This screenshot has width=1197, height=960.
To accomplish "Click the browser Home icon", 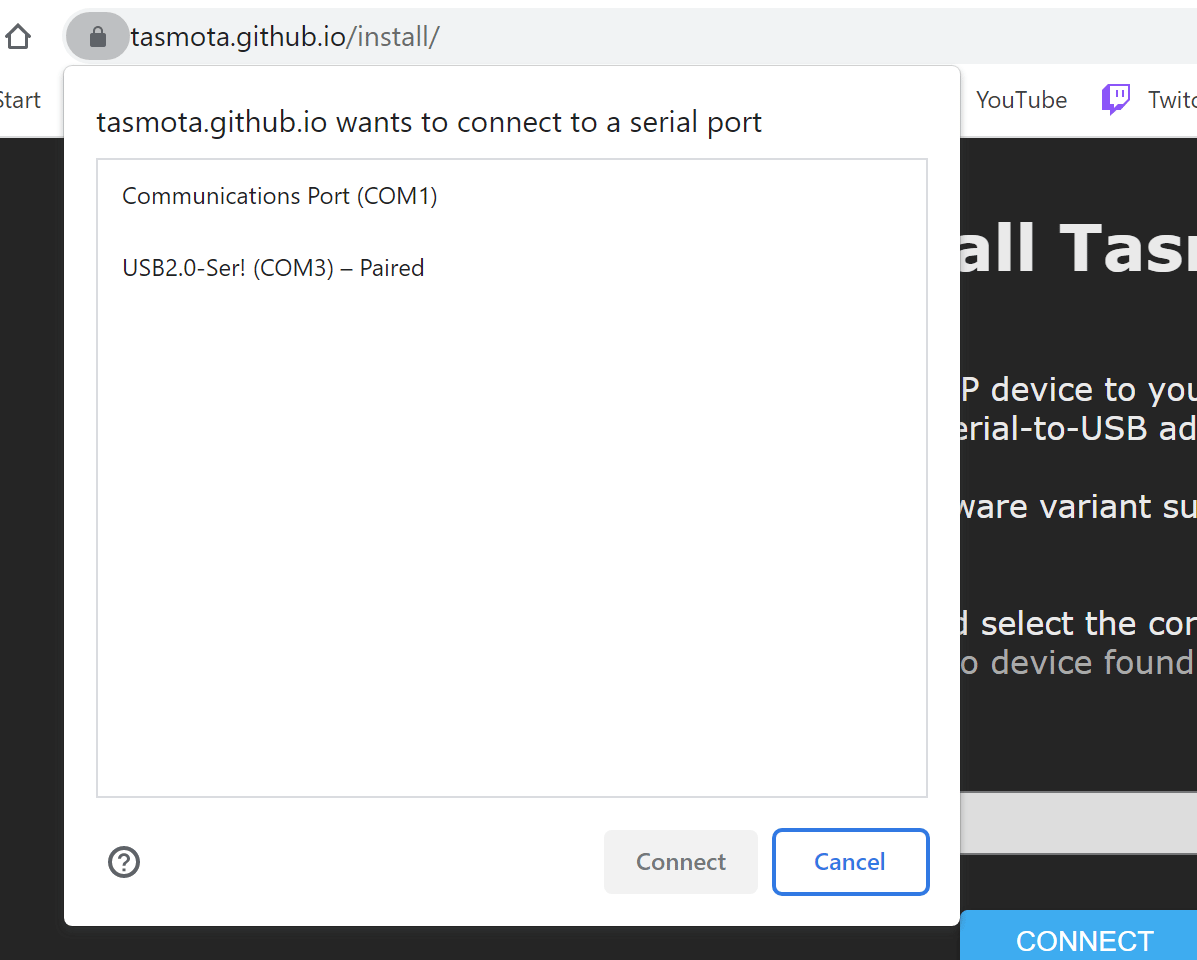I will pyautogui.click(x=17, y=36).
